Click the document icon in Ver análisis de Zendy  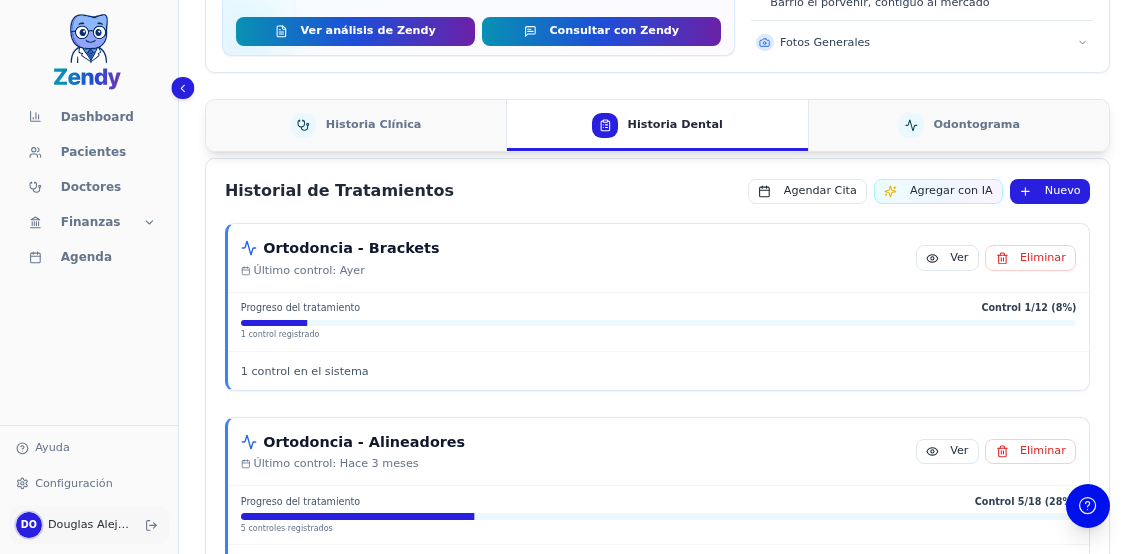(281, 32)
